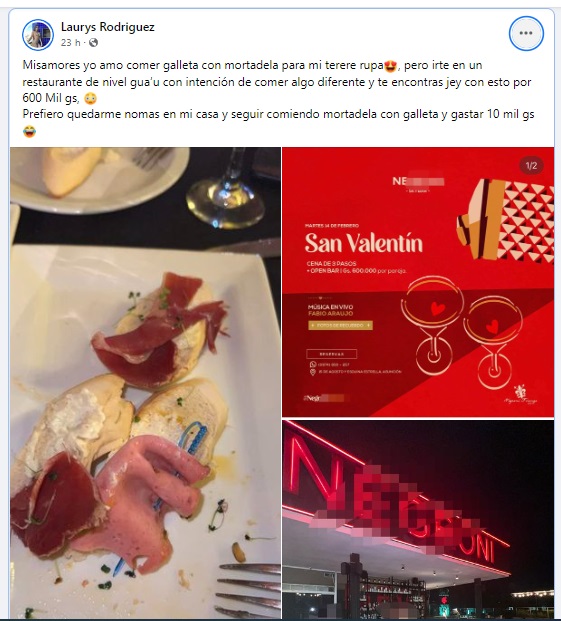The width and height of the screenshot is (561, 621).
Task: Open the three-dots post options menu
Action: [526, 33]
